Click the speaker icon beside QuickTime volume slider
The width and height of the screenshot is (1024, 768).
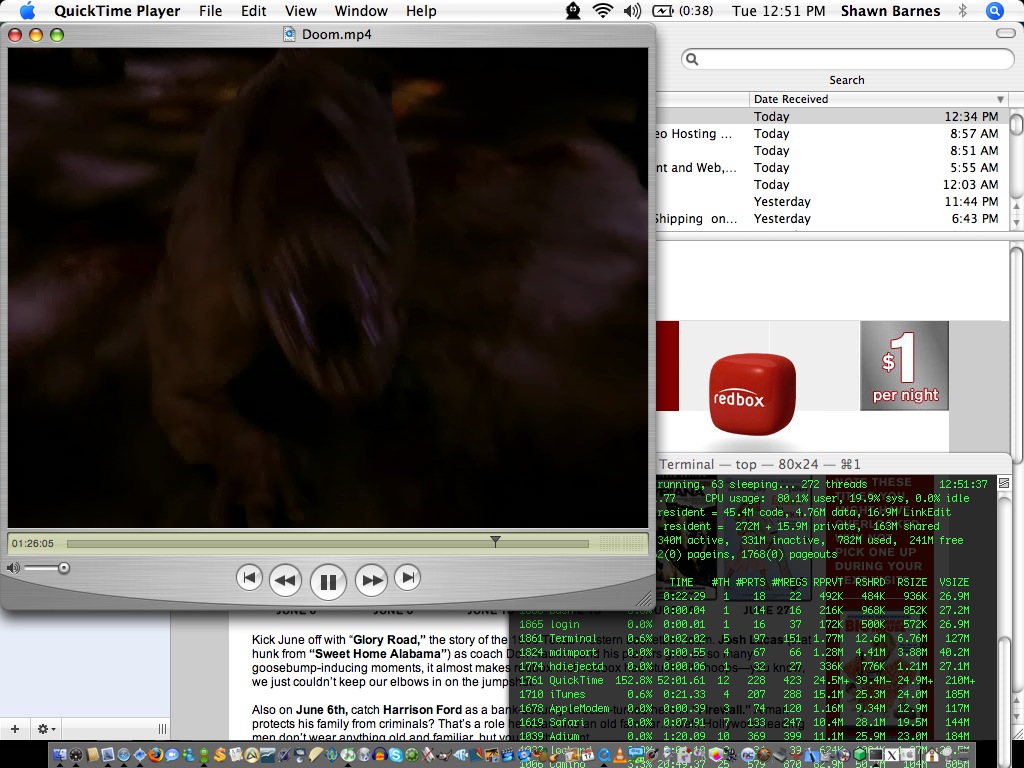[13, 568]
